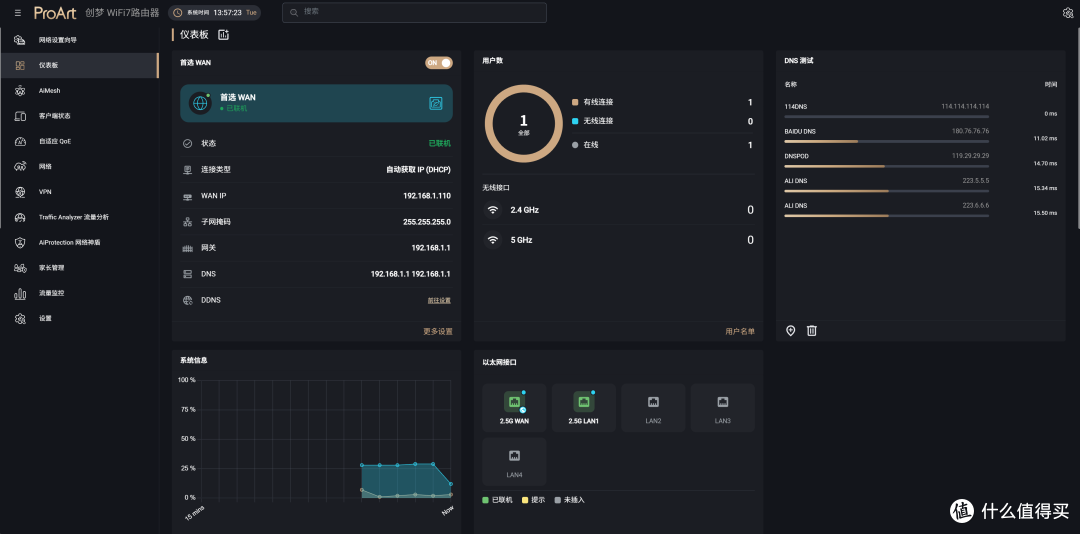
Task: Click the 无线连接 legend entry
Action: coord(592,121)
